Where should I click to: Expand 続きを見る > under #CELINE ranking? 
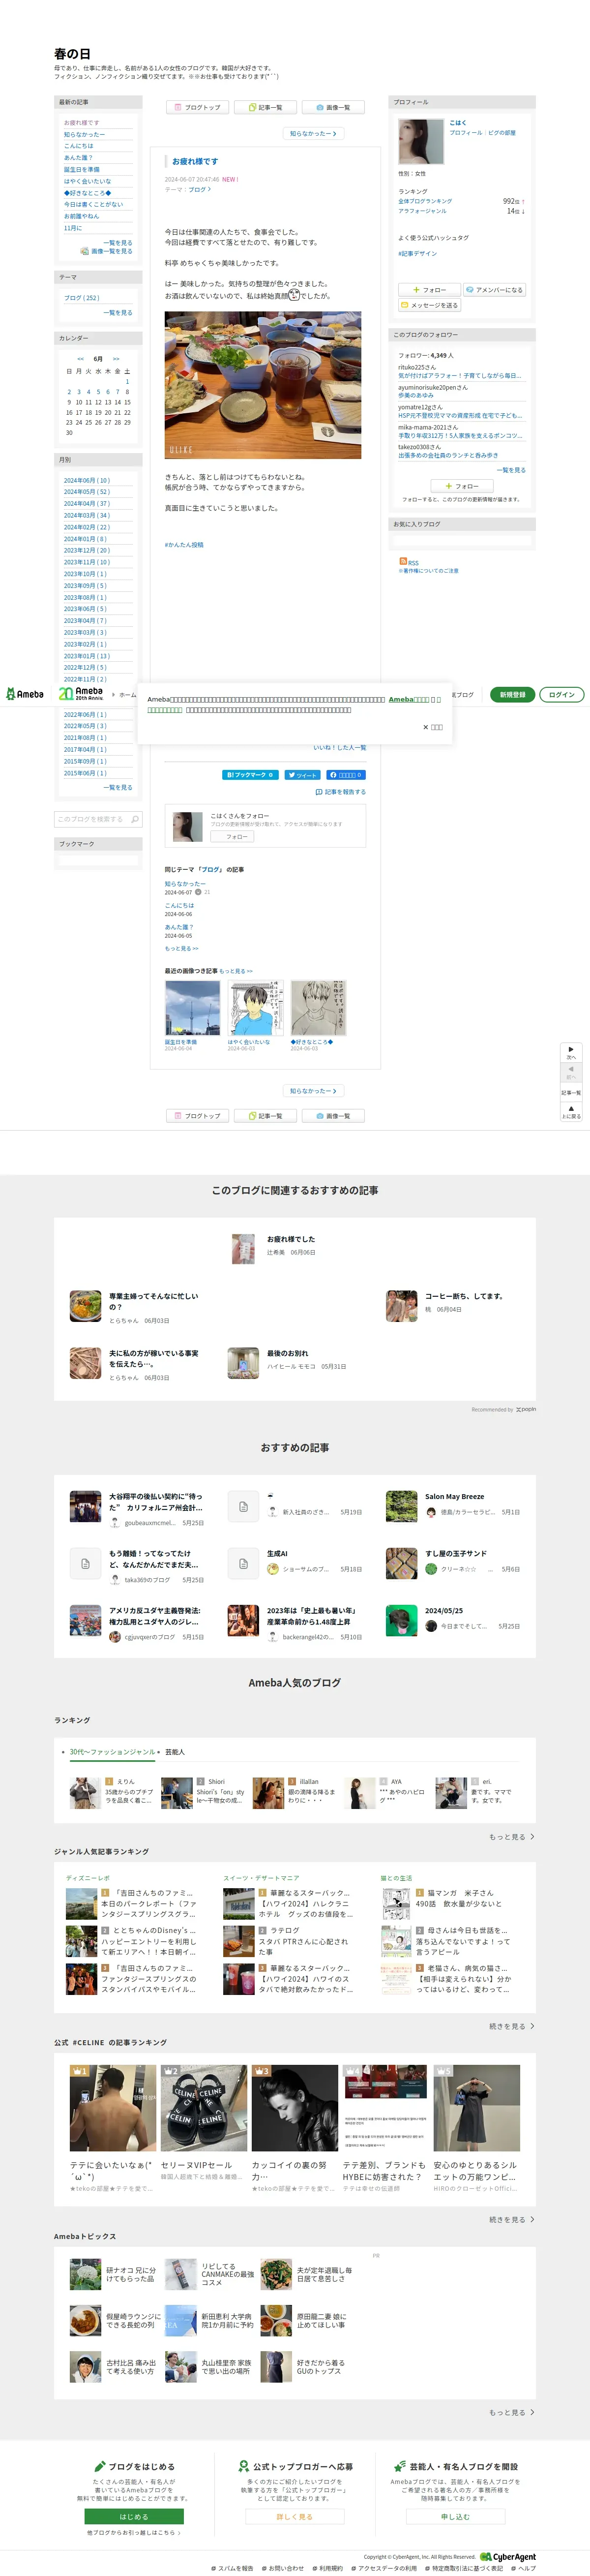click(512, 2219)
